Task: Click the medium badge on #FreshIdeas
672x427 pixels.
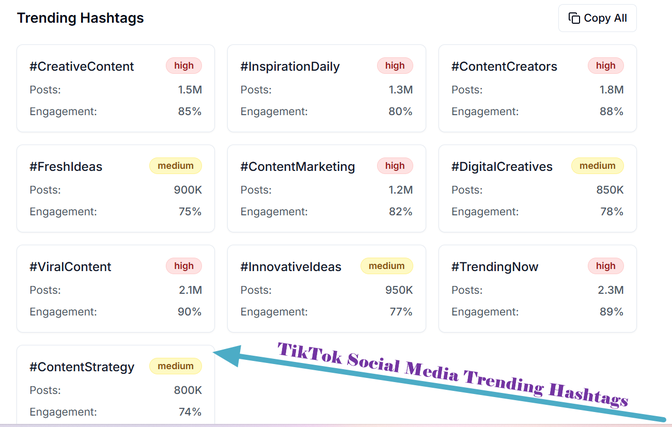Action: tap(175, 166)
